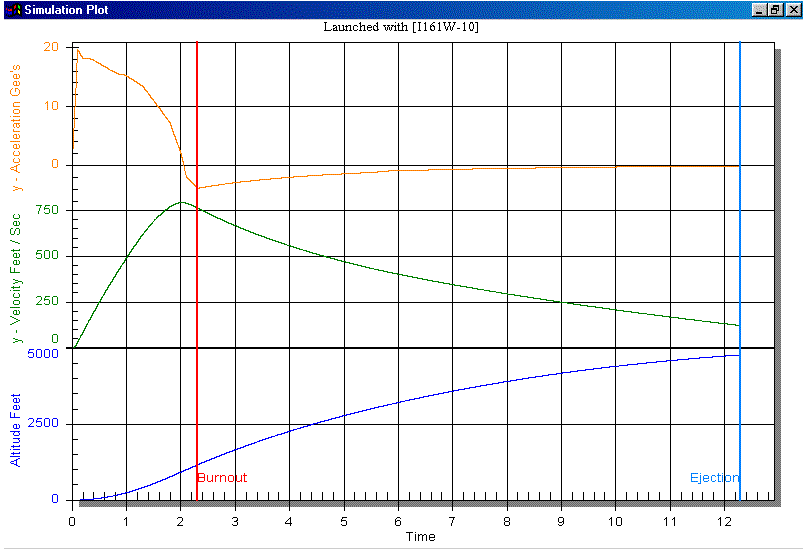Restore the Simulation Plot window size
The height and width of the screenshot is (549, 803).
click(775, 10)
